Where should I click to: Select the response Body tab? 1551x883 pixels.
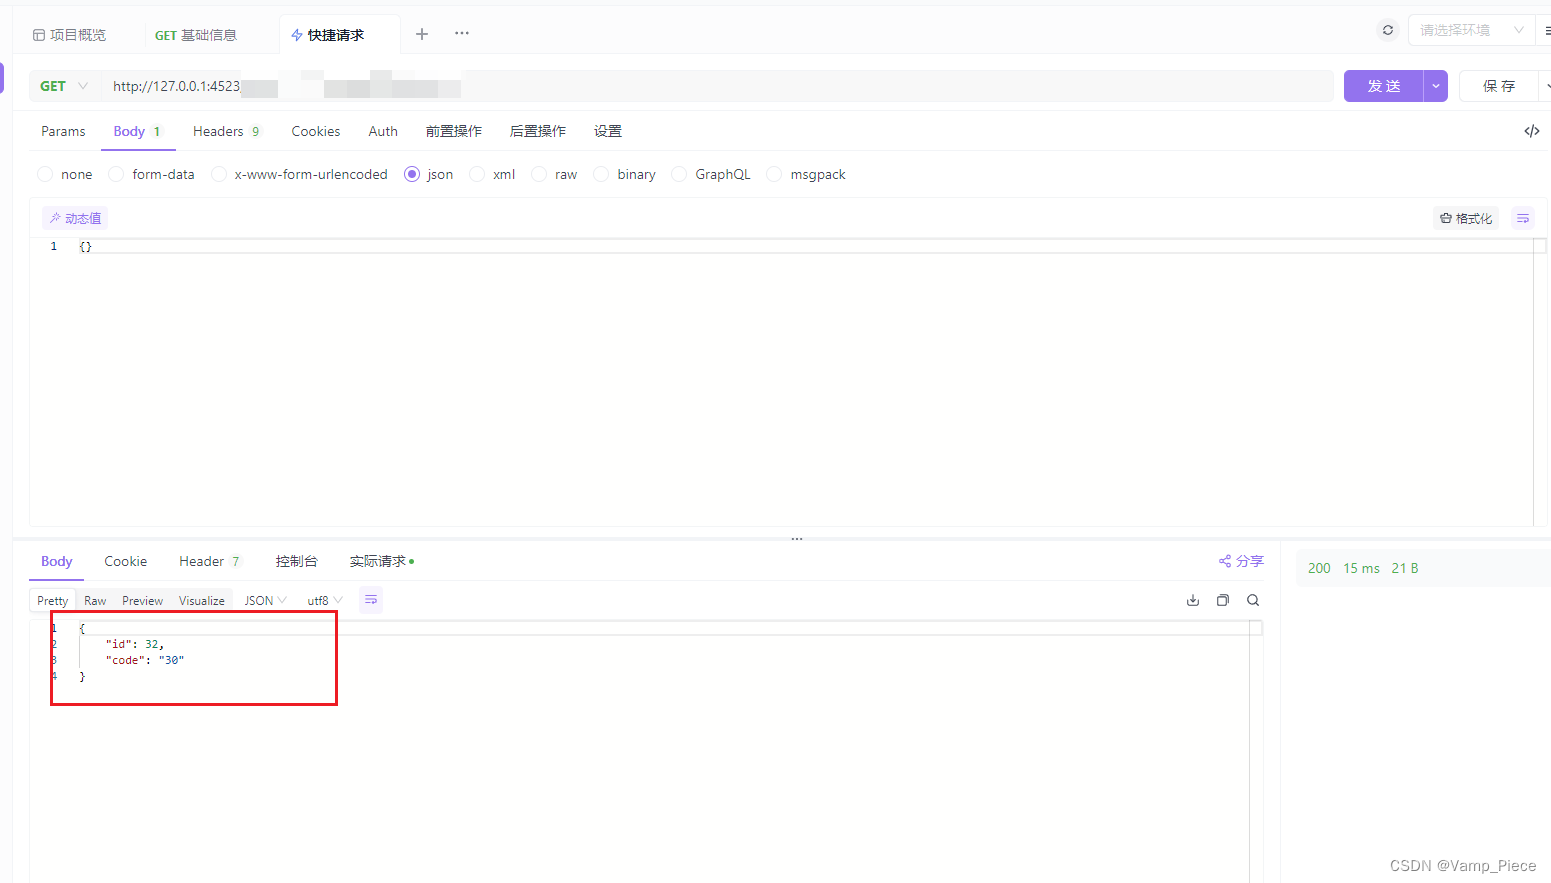57,561
